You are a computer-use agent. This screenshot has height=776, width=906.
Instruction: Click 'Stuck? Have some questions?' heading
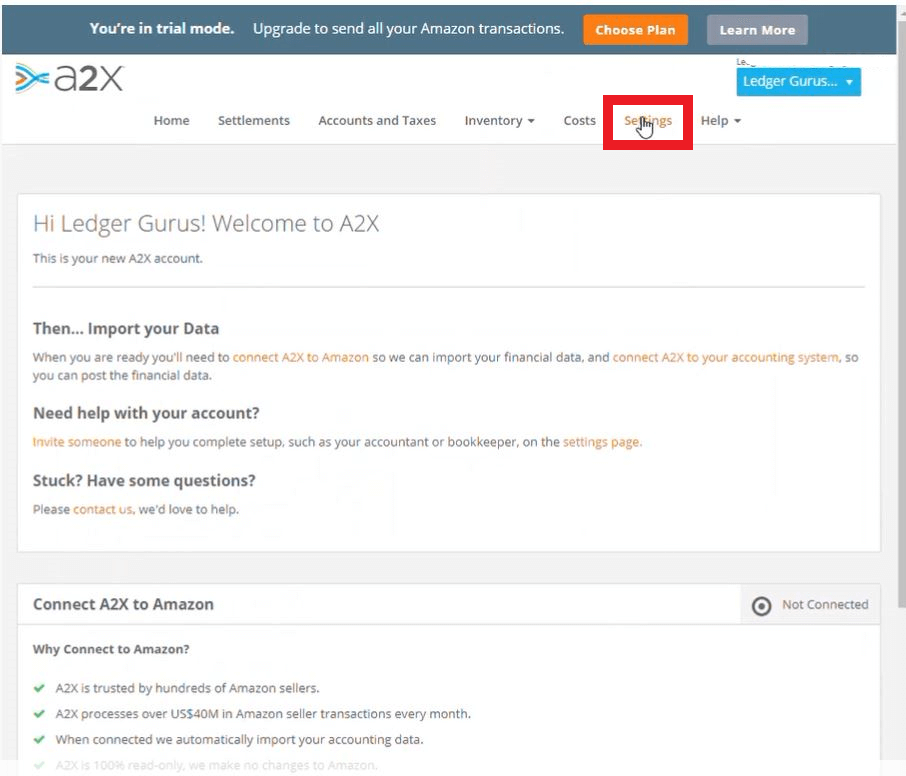click(x=144, y=481)
